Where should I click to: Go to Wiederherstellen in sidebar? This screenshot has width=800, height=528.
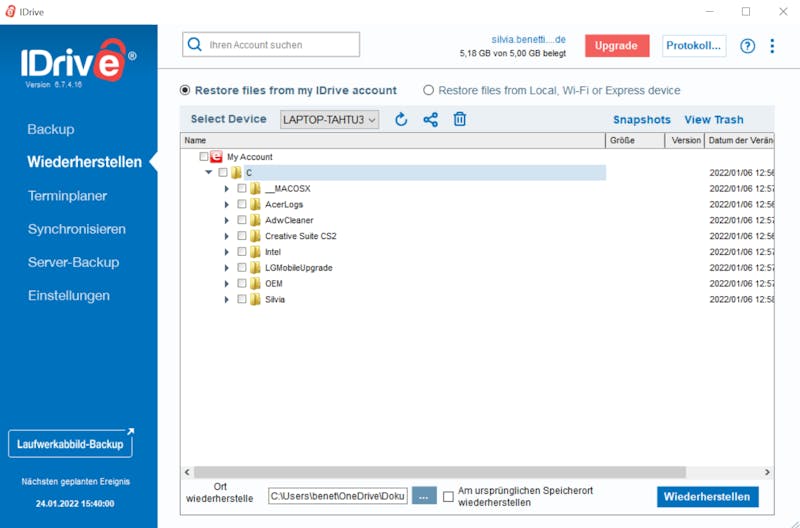84,162
